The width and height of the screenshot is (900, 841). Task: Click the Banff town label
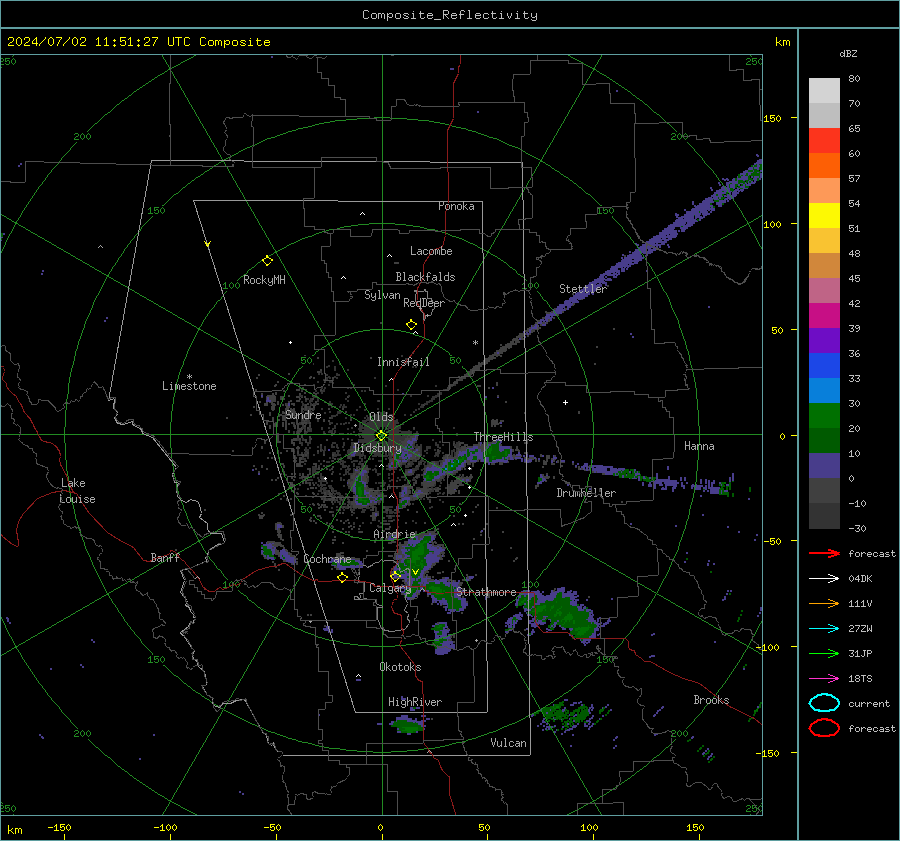tap(165, 557)
